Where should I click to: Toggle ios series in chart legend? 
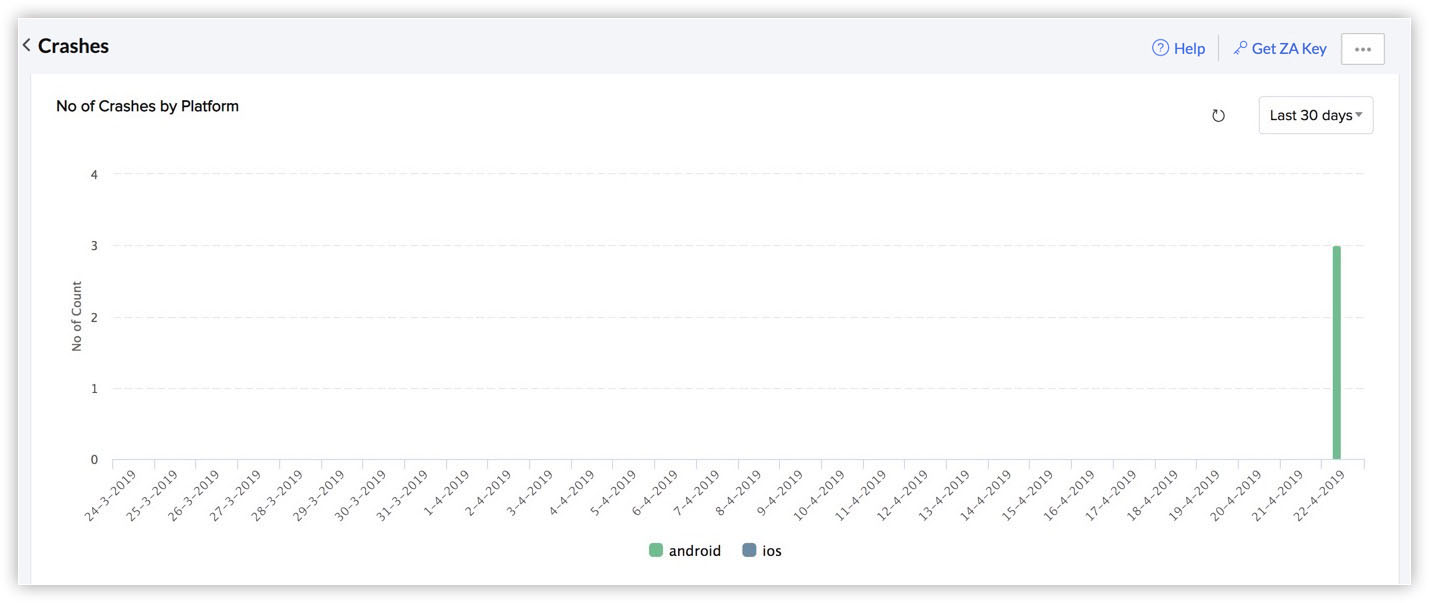pos(771,551)
